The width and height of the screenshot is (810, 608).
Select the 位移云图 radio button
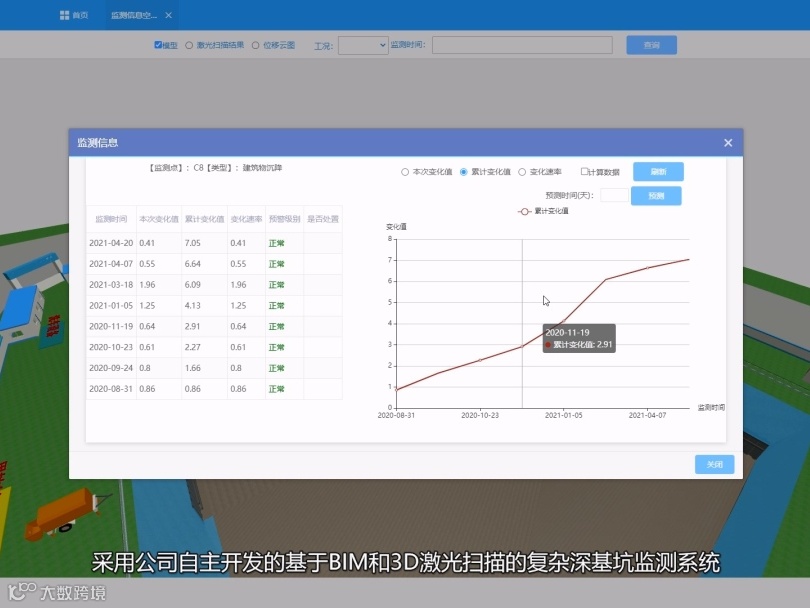click(x=255, y=45)
